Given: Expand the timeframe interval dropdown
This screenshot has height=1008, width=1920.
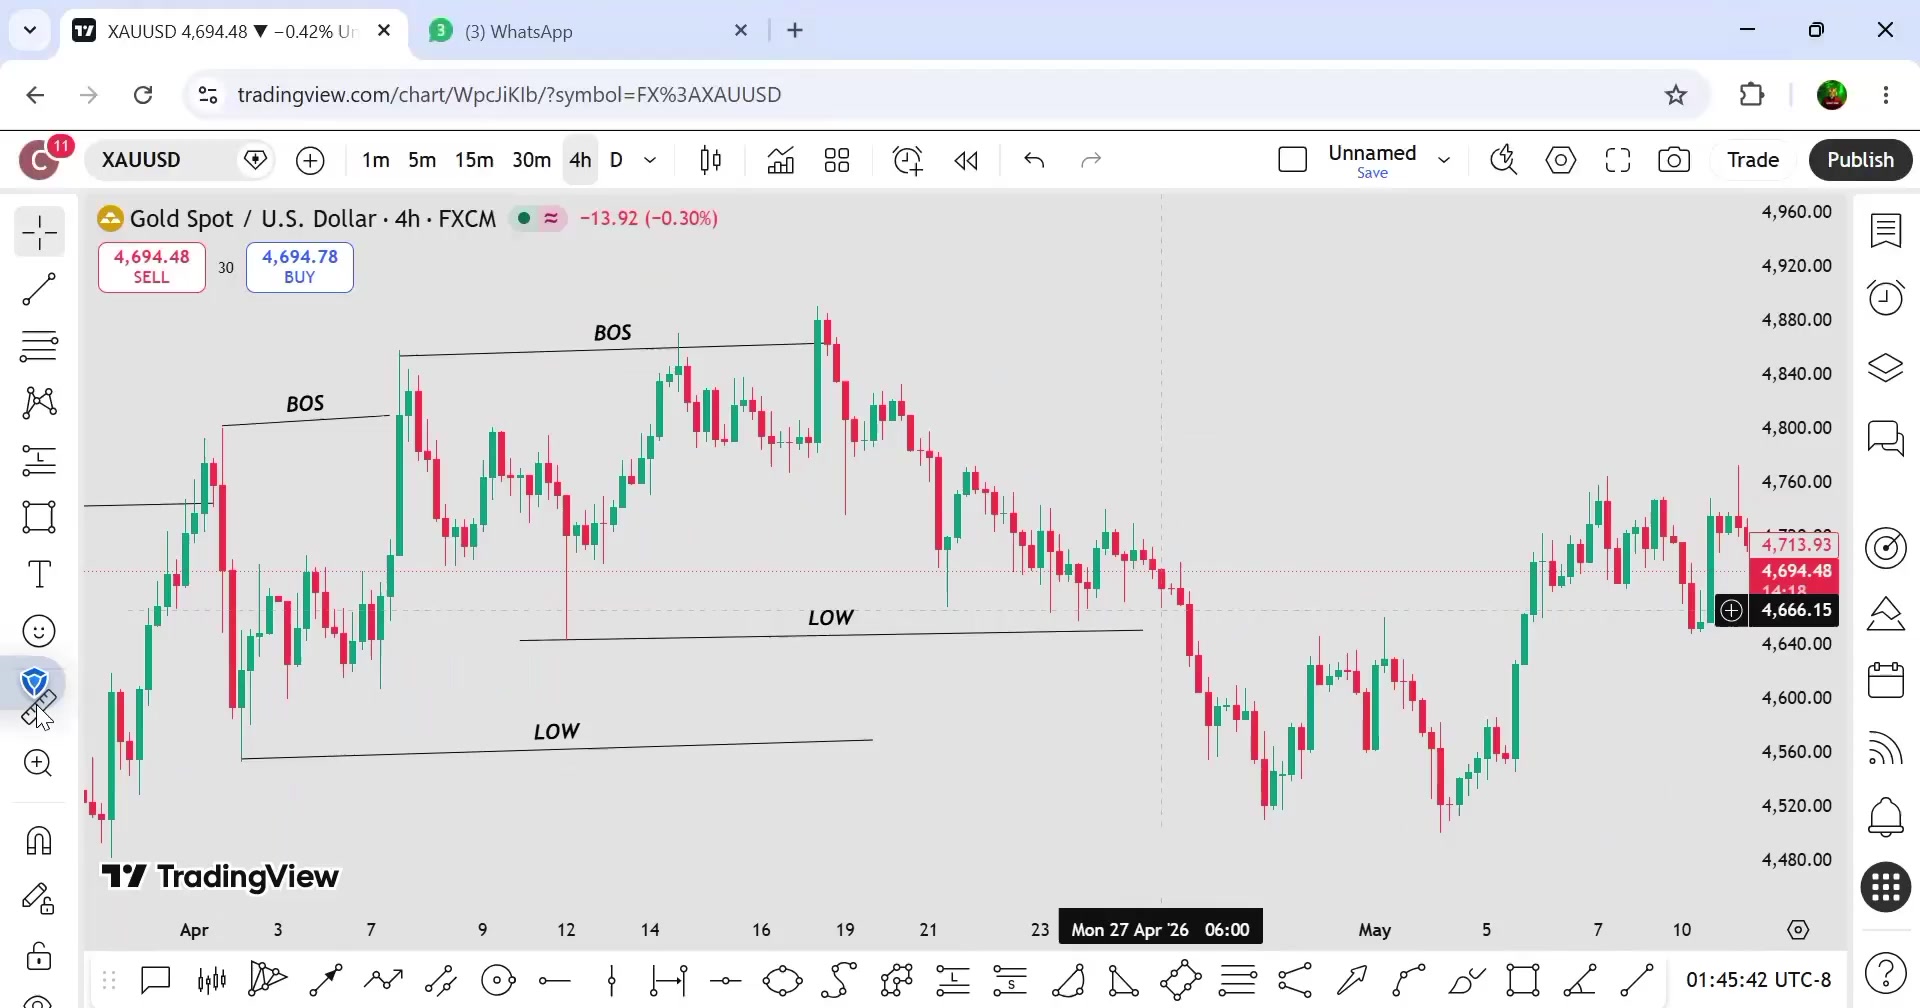Looking at the screenshot, I should [650, 160].
